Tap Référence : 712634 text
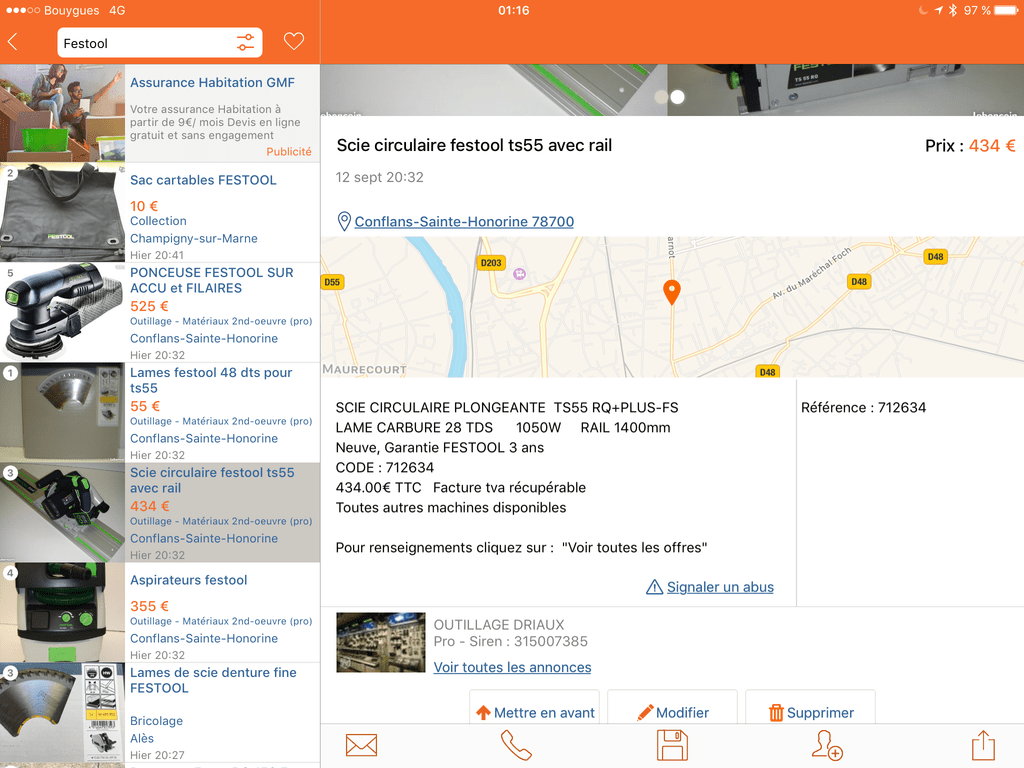1024x768 pixels. (x=863, y=408)
